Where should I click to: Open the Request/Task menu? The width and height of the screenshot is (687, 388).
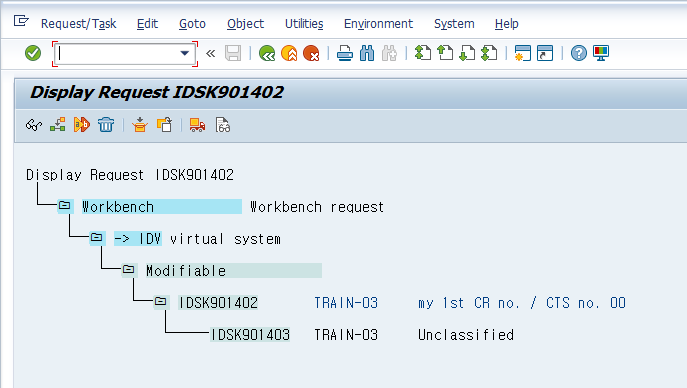click(x=78, y=24)
